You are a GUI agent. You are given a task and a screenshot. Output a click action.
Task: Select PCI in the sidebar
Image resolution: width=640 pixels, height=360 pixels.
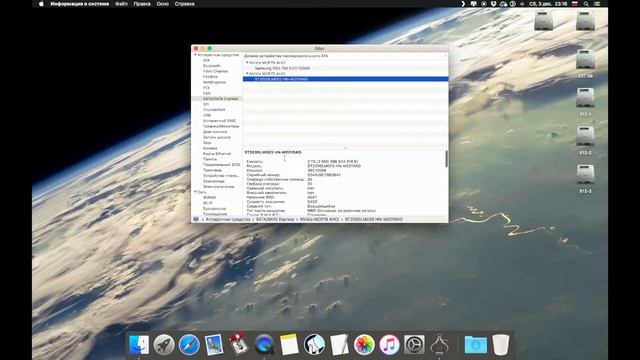[206, 88]
